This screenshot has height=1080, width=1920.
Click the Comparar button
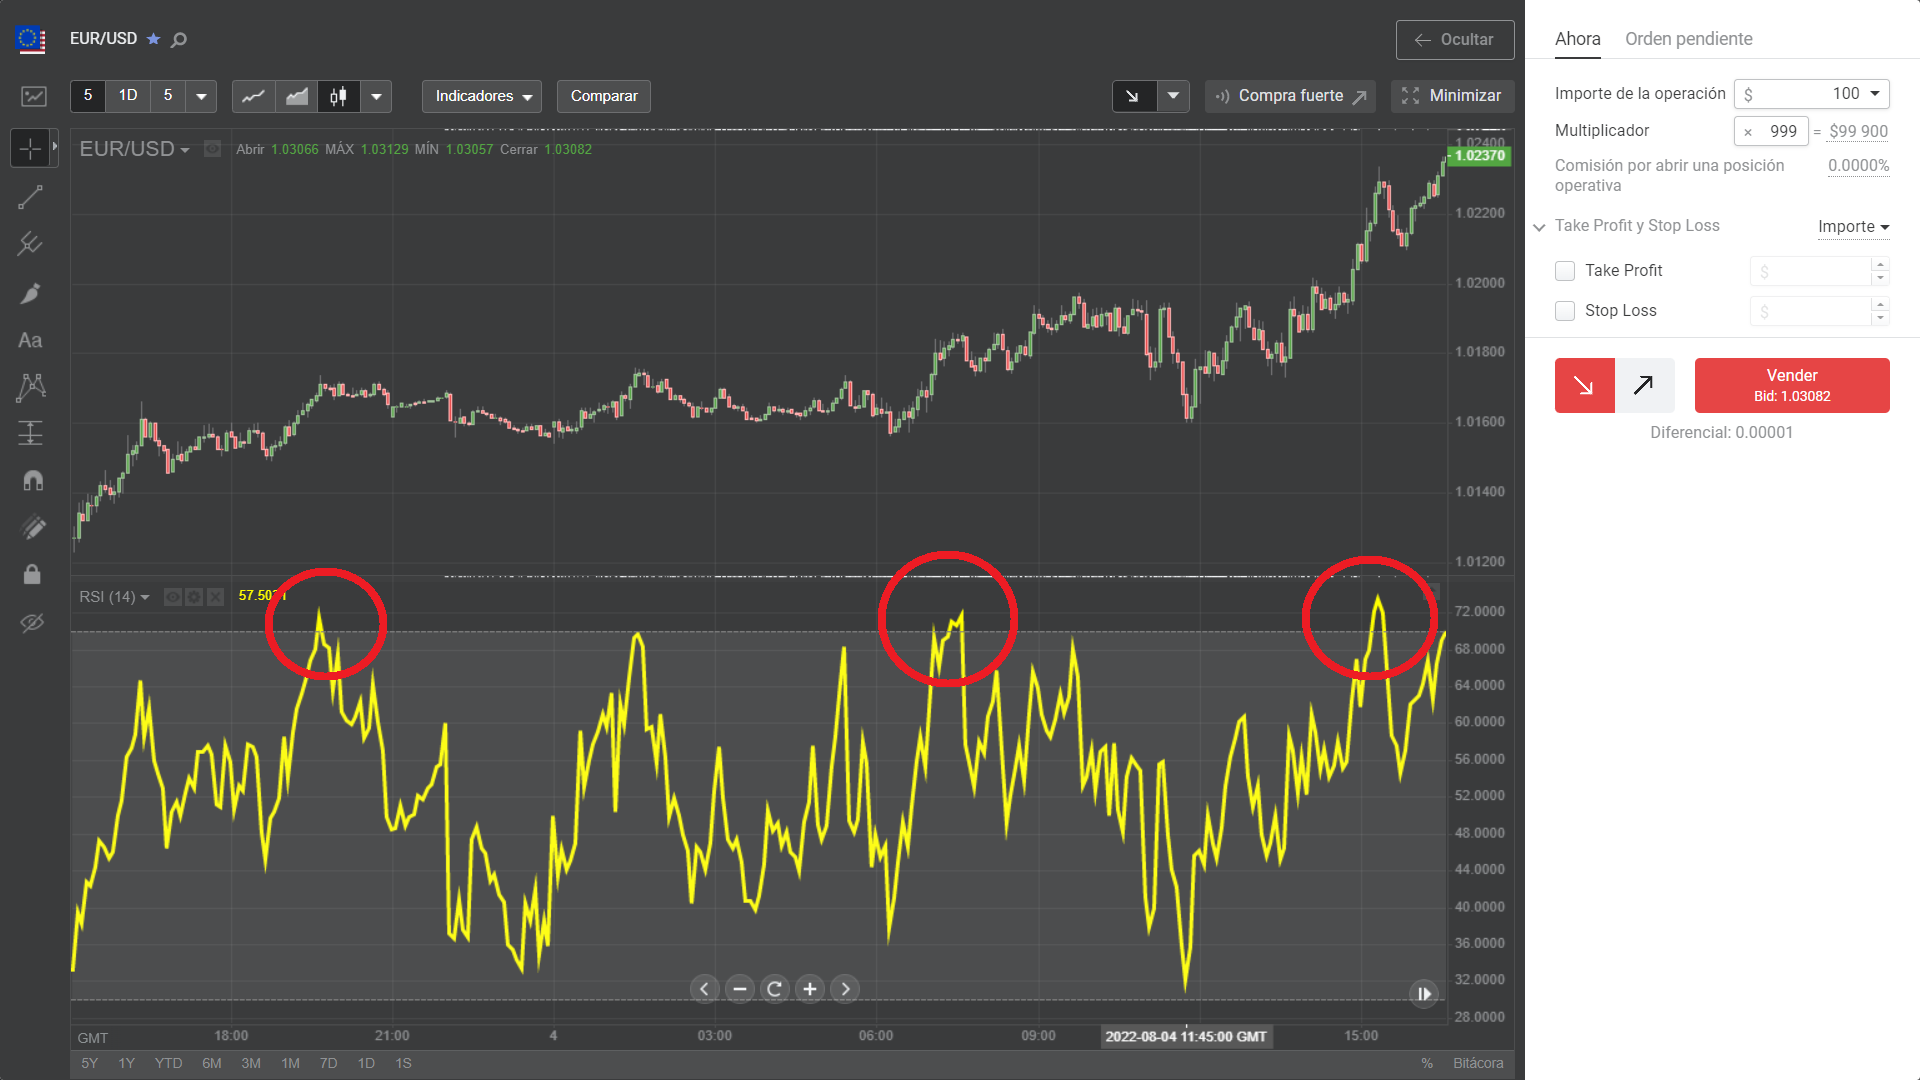pyautogui.click(x=603, y=96)
